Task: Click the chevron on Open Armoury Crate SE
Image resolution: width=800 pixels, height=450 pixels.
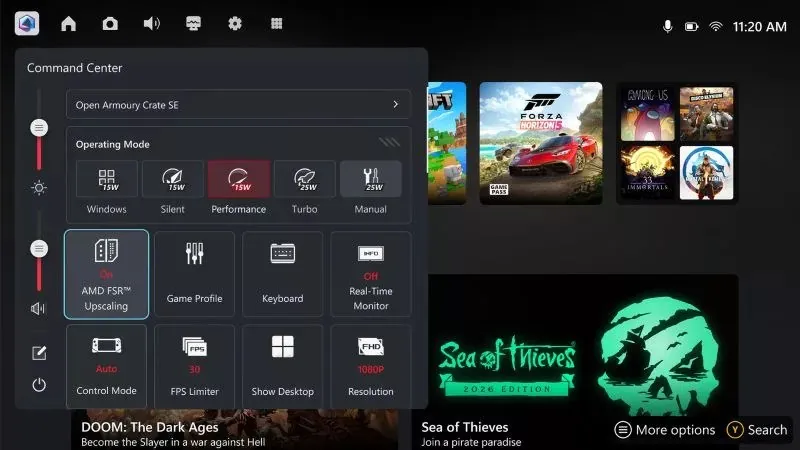Action: 395,104
